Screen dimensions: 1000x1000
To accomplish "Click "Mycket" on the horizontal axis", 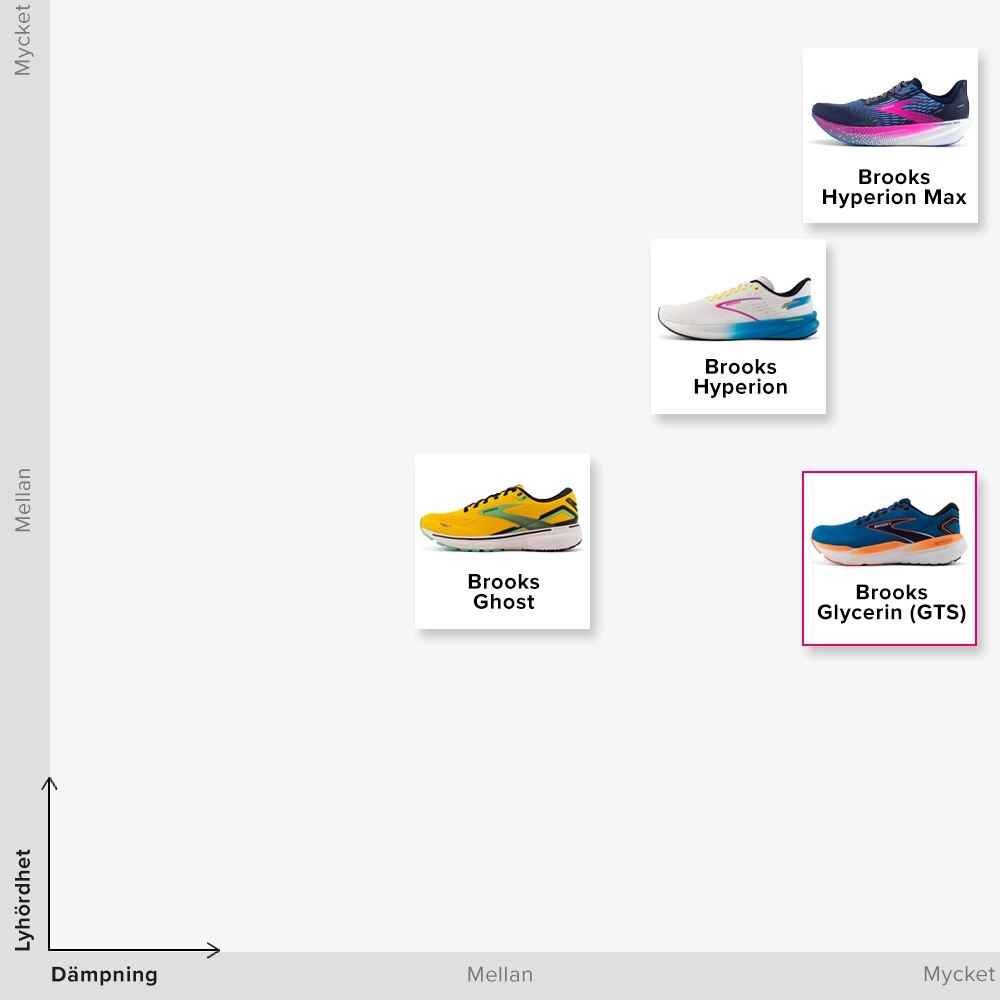I will (958, 975).
